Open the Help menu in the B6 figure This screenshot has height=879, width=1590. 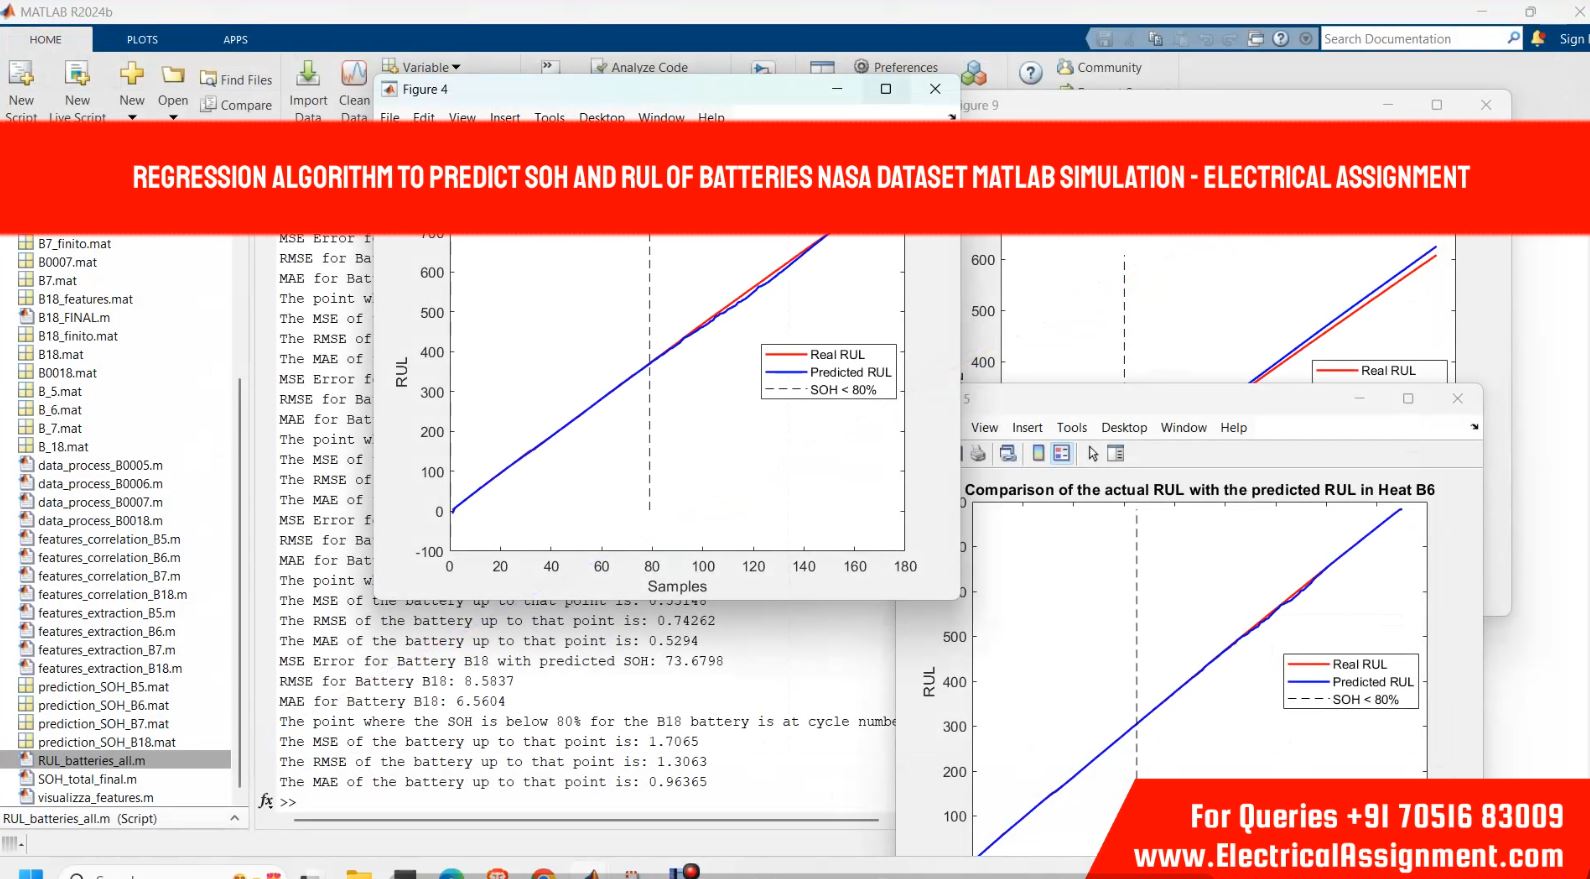1233,427
